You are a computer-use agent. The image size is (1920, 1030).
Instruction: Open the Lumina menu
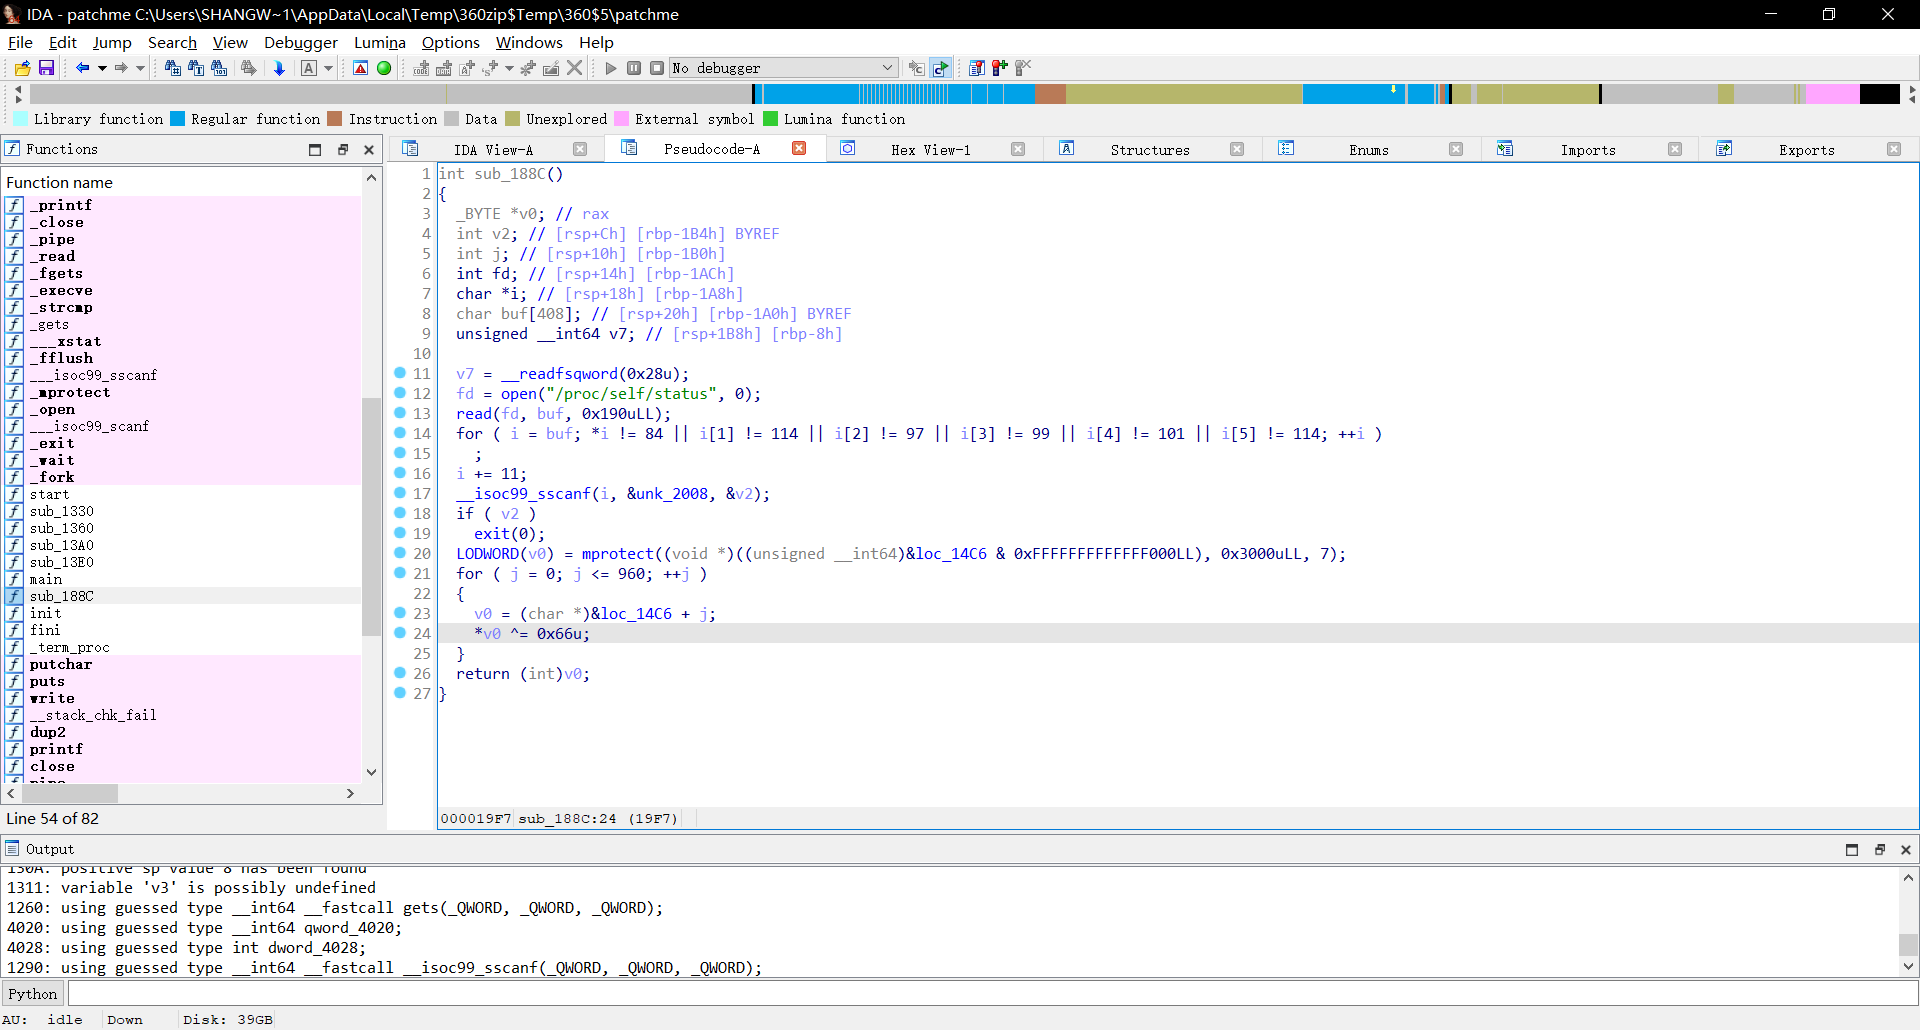click(x=379, y=42)
